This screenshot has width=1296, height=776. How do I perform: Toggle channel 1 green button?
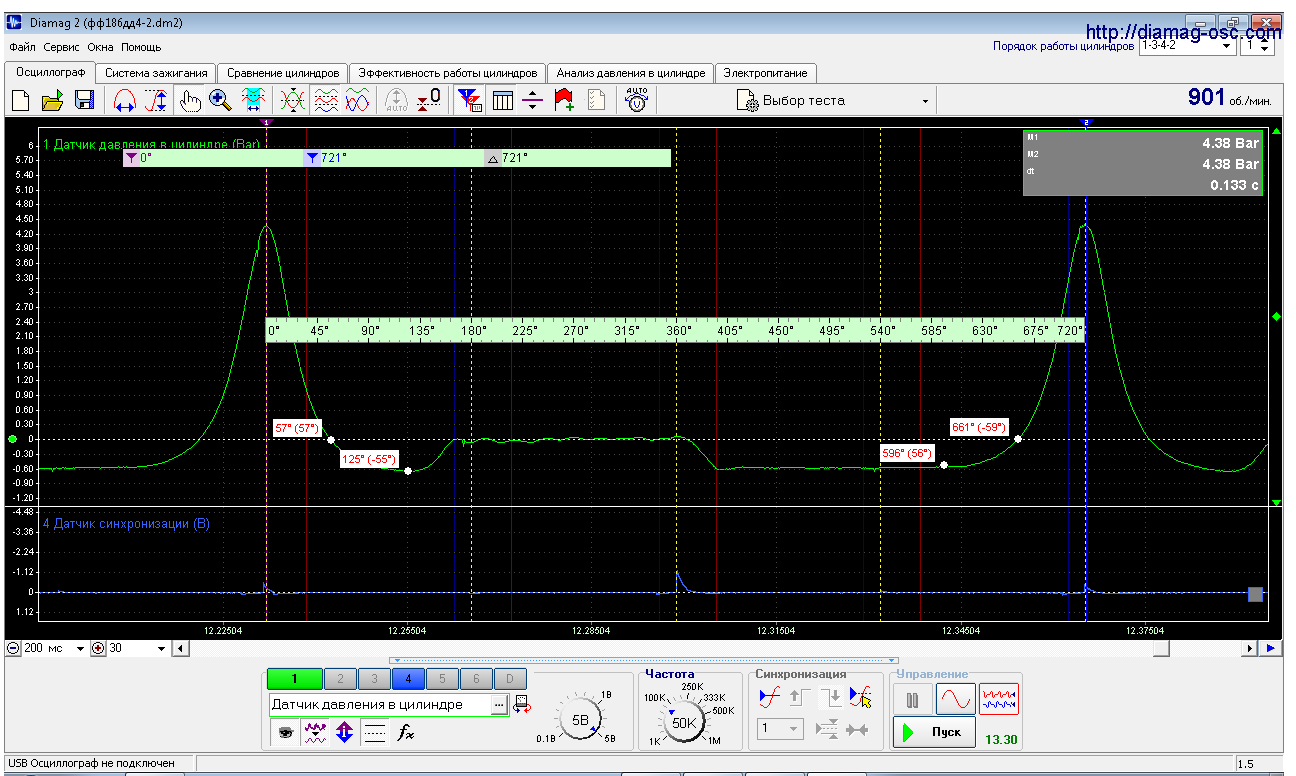click(x=295, y=679)
